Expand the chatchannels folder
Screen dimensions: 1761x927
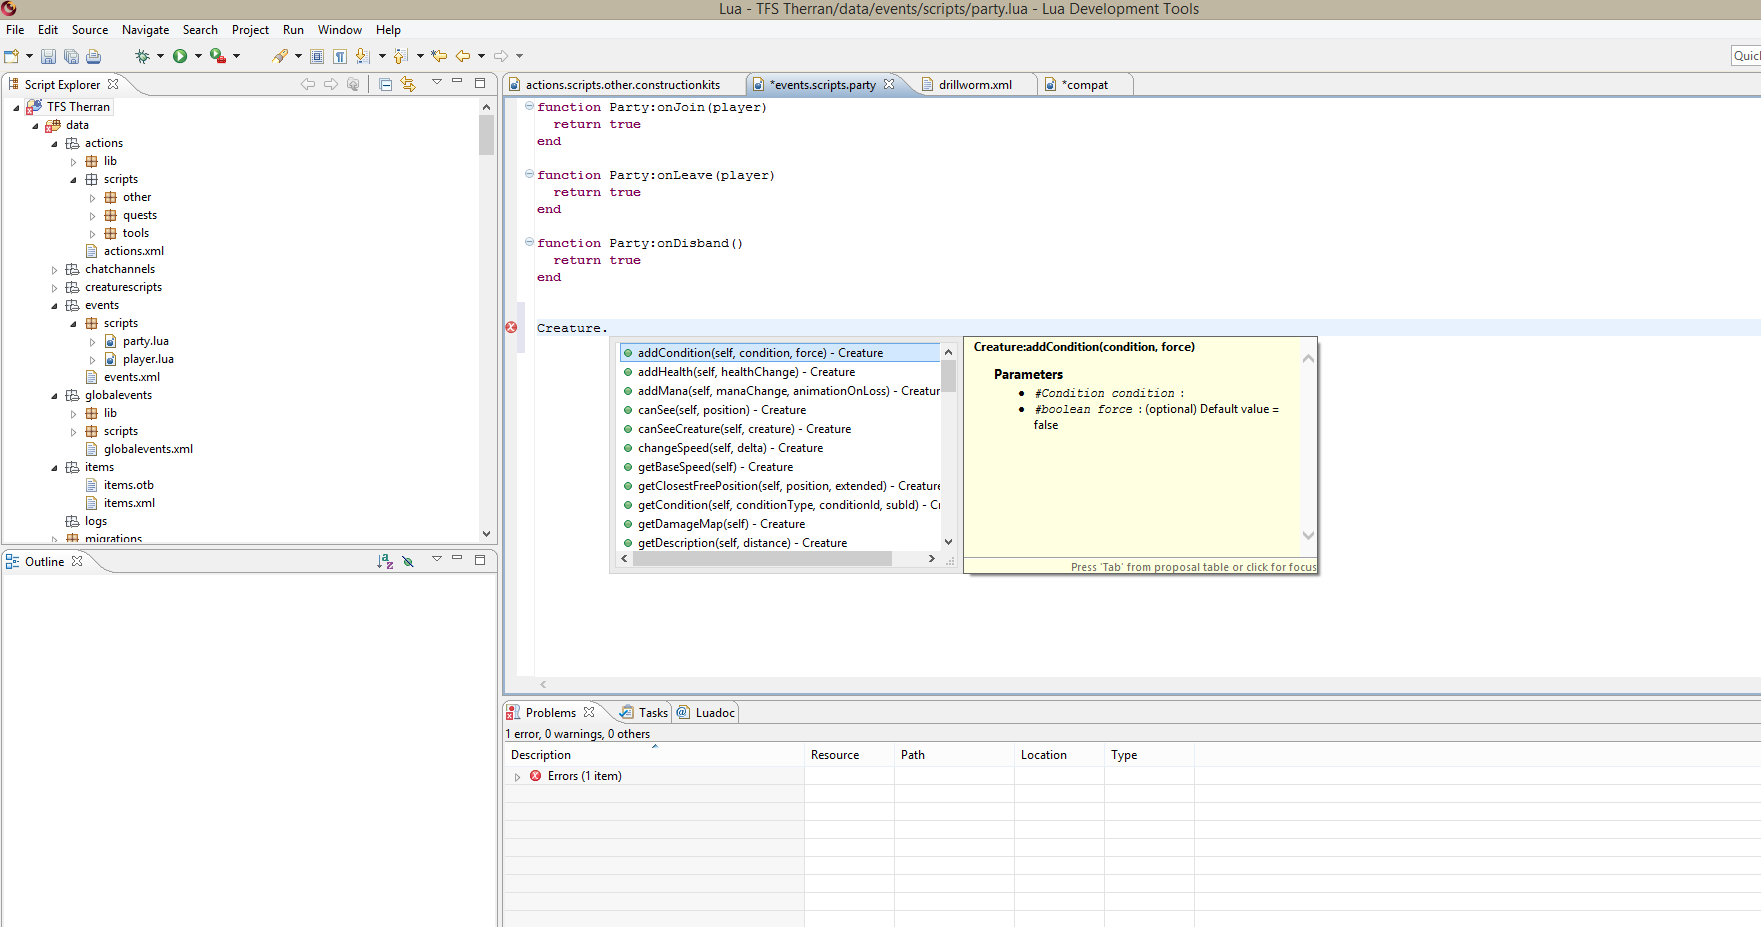click(54, 270)
